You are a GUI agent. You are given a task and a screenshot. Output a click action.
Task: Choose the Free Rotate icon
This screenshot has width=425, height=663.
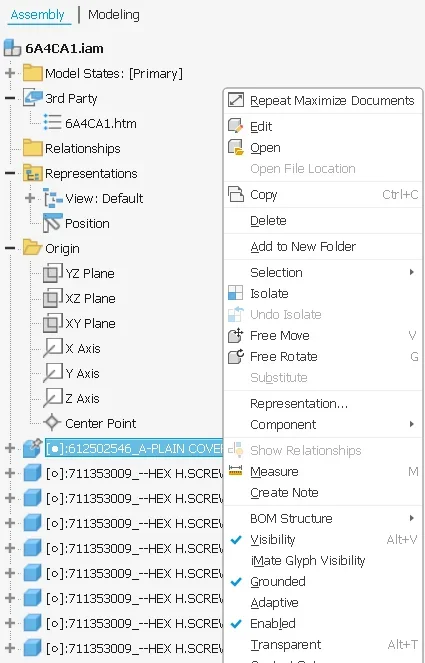tap(236, 356)
